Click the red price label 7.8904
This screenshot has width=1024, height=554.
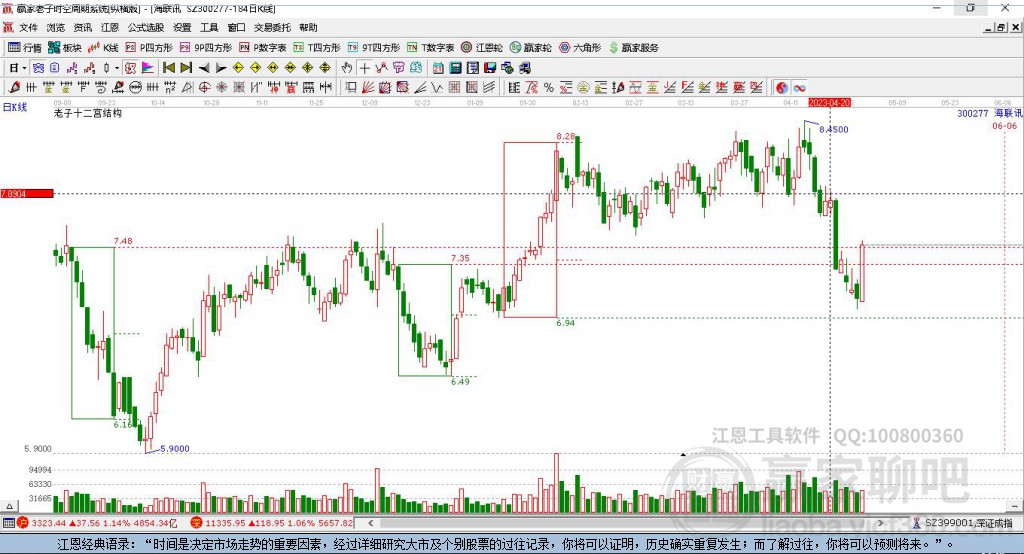[x=27, y=193]
